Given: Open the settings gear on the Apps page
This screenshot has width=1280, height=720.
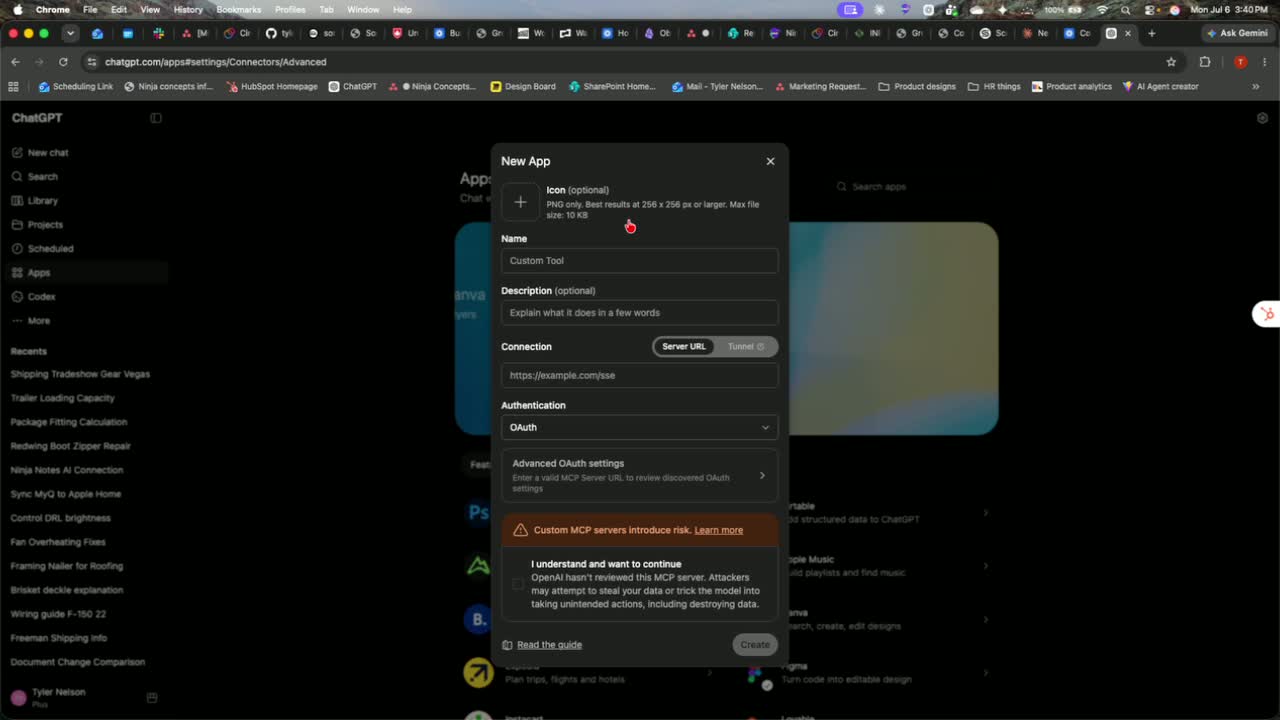Looking at the screenshot, I should 1262,118.
